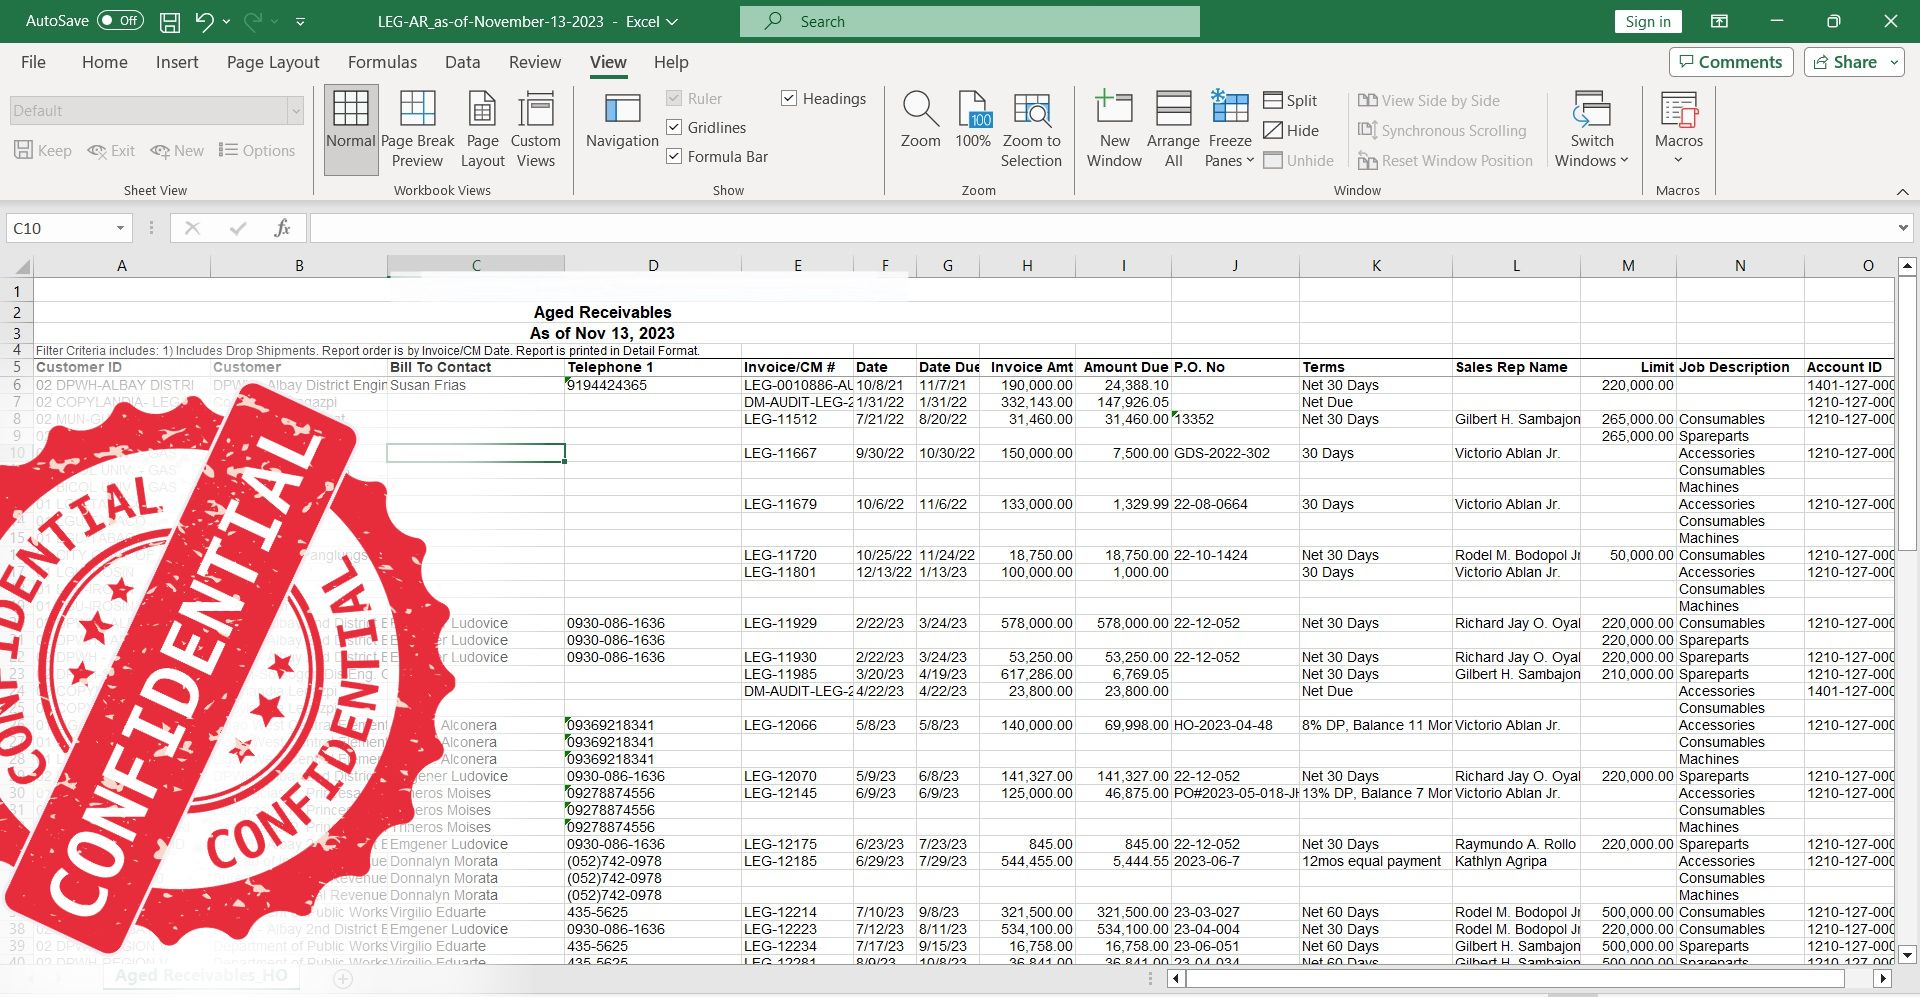Open Page Break Preview
Screen dimensions: 1920x997
coord(417,130)
